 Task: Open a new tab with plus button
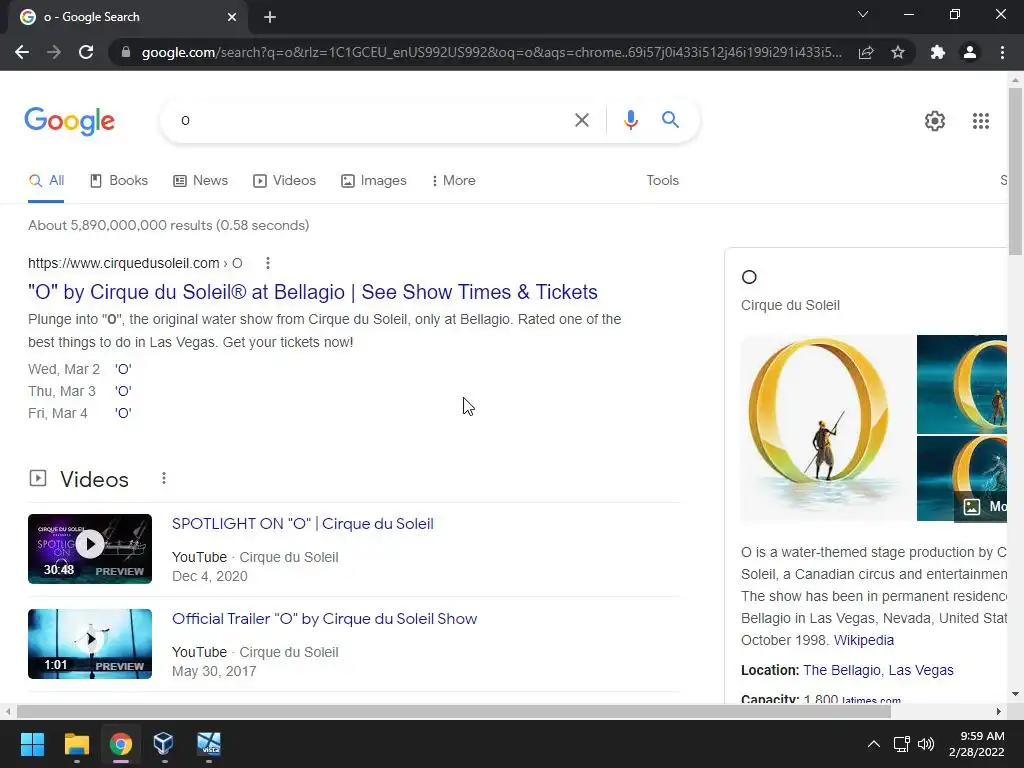point(270,17)
